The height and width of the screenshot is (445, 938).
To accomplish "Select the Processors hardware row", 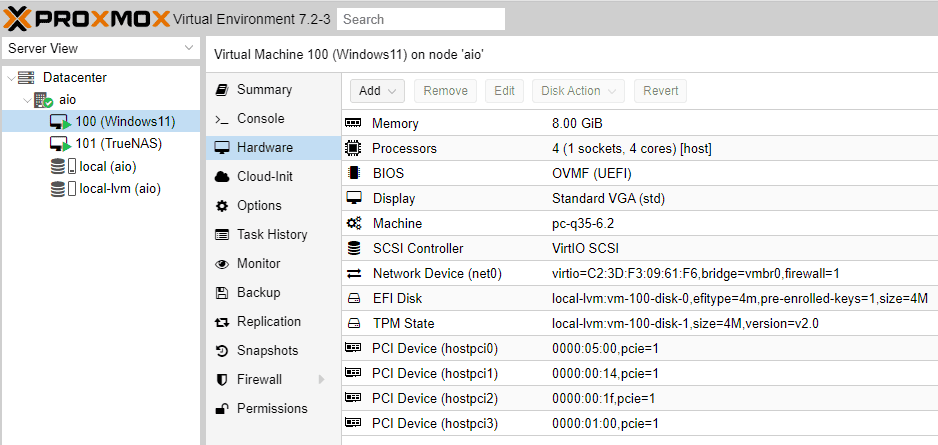I will 640,148.
